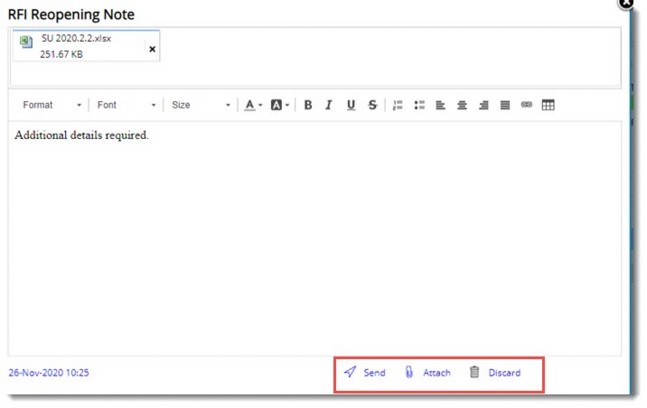647x408 pixels.
Task: Insert a bulleted list
Action: click(420, 105)
